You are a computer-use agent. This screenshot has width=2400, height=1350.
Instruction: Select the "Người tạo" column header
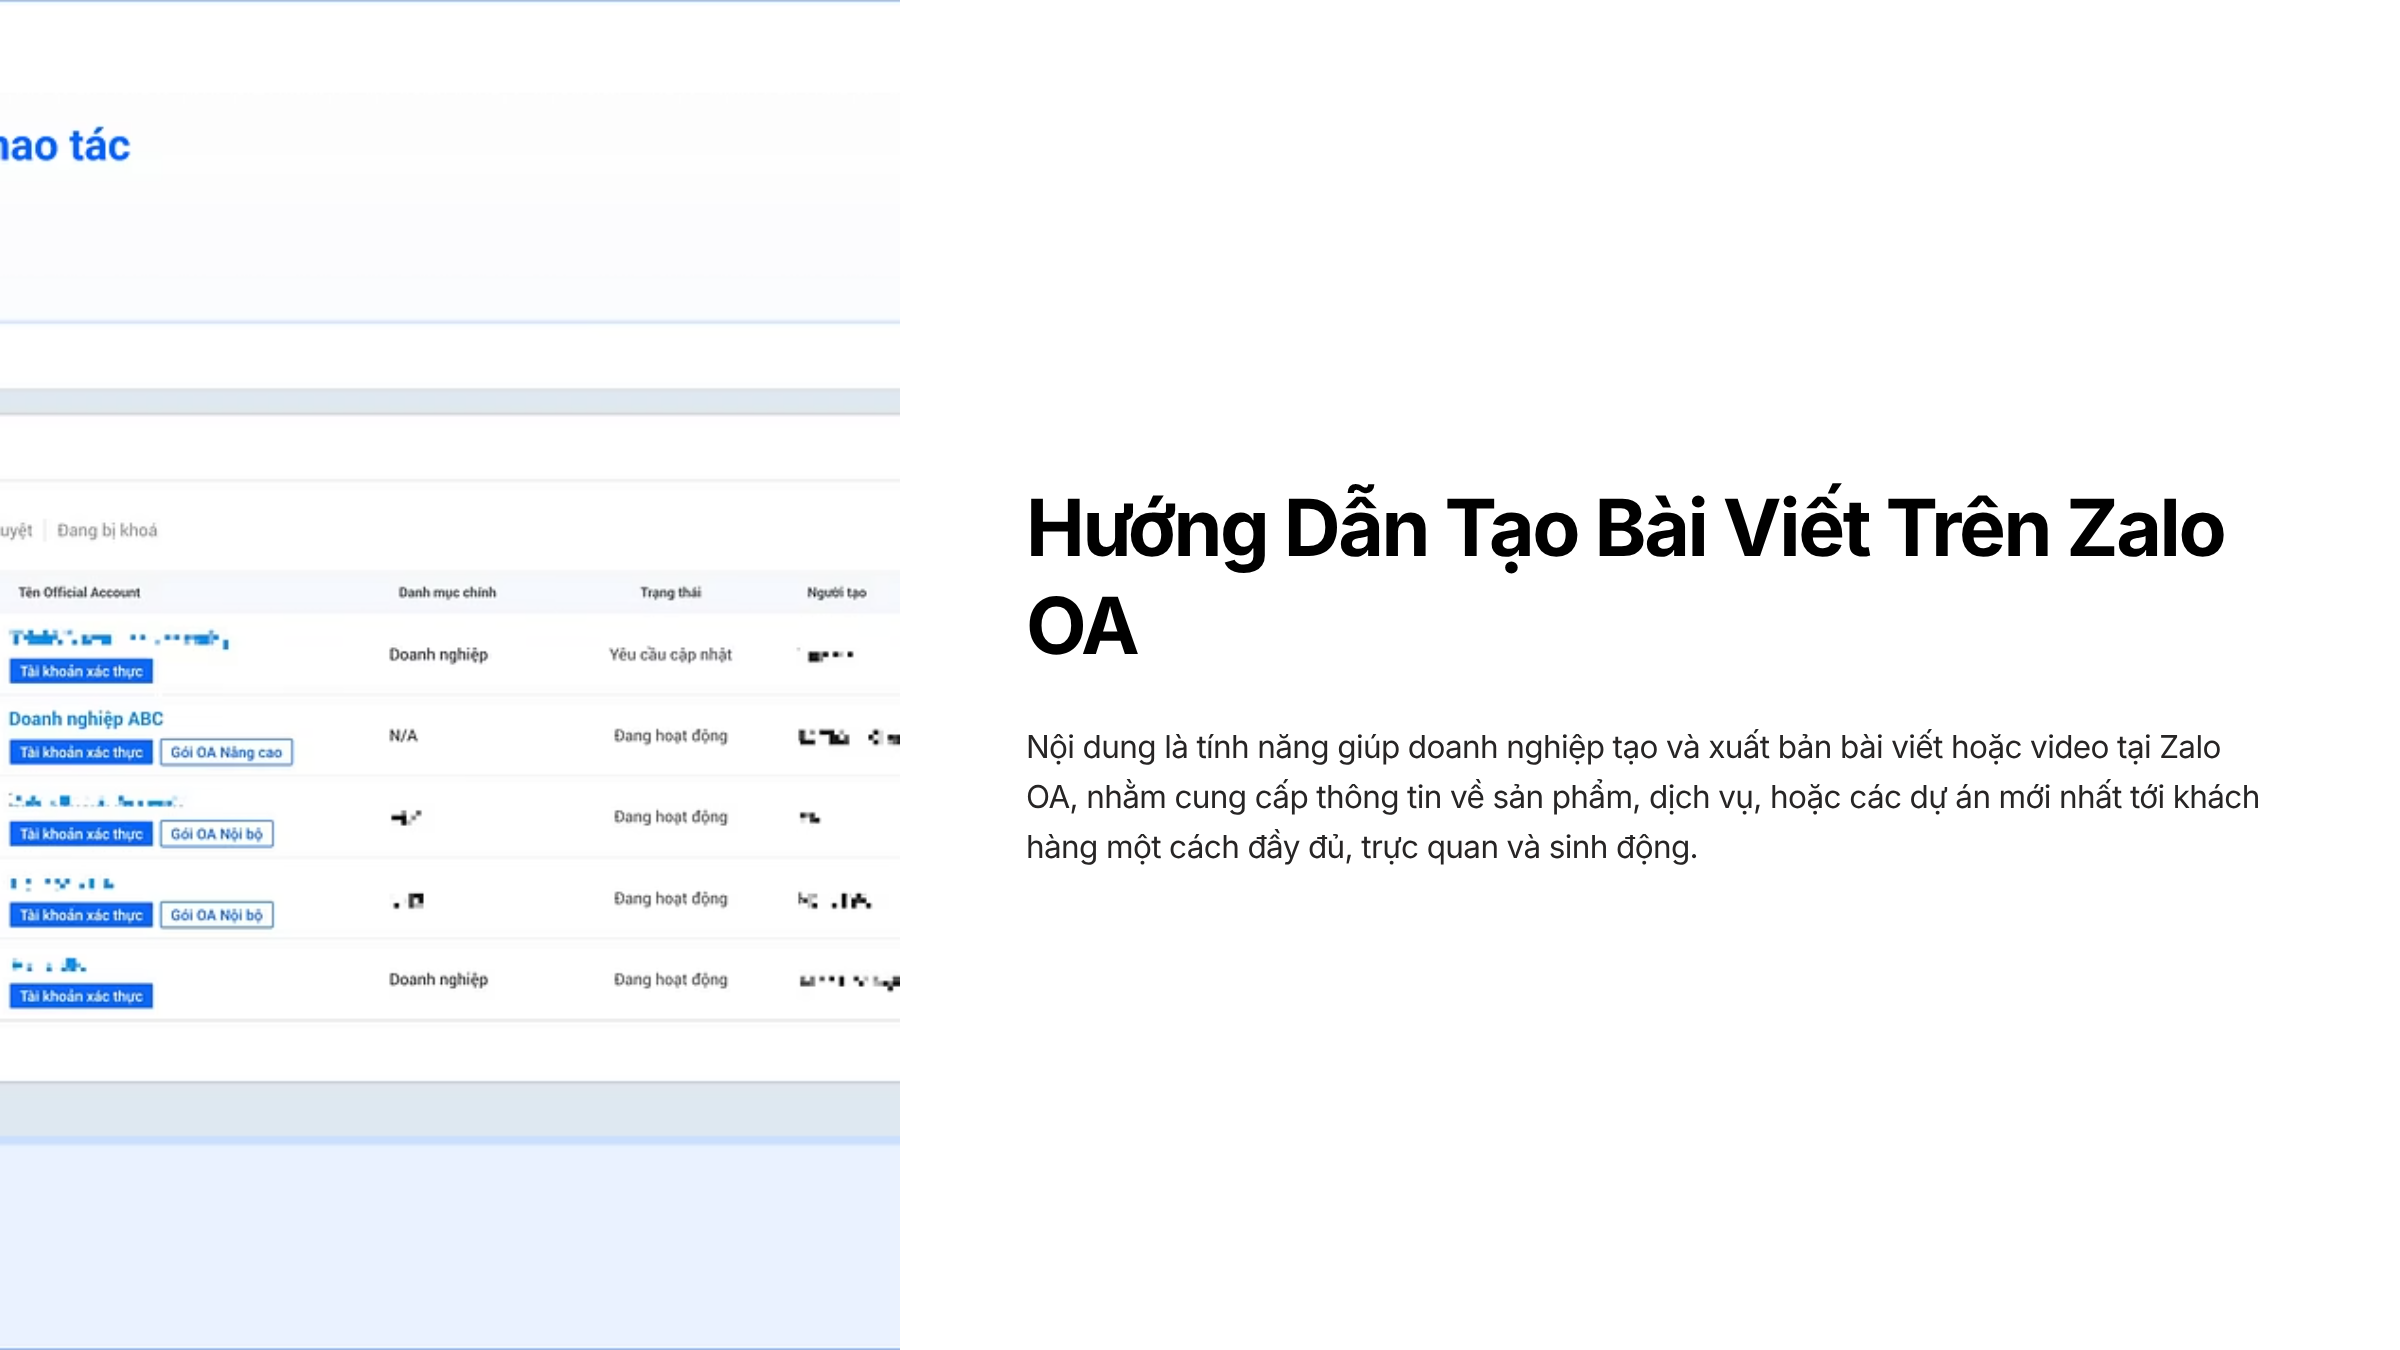pyautogui.click(x=835, y=592)
